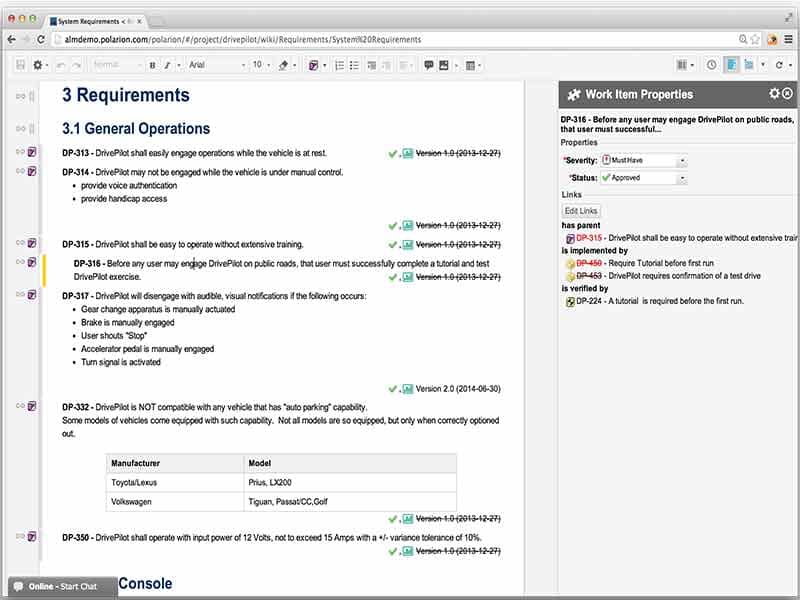Click the purple work item icon beside DP-332
800x600 pixels.
pos(32,406)
